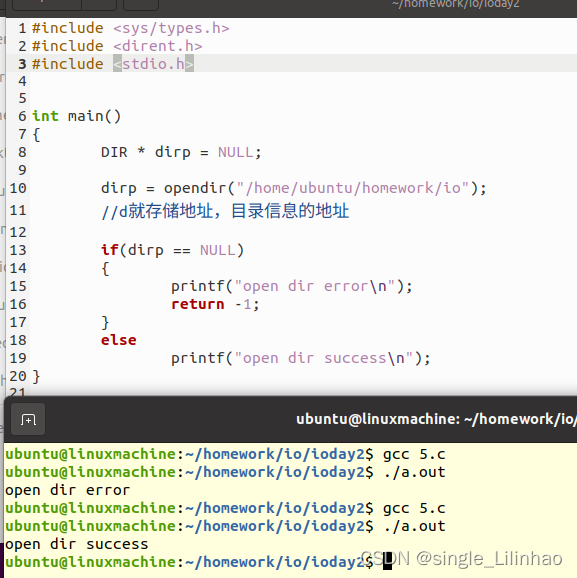
Task: Click terminal output open dir success
Action: point(77,544)
